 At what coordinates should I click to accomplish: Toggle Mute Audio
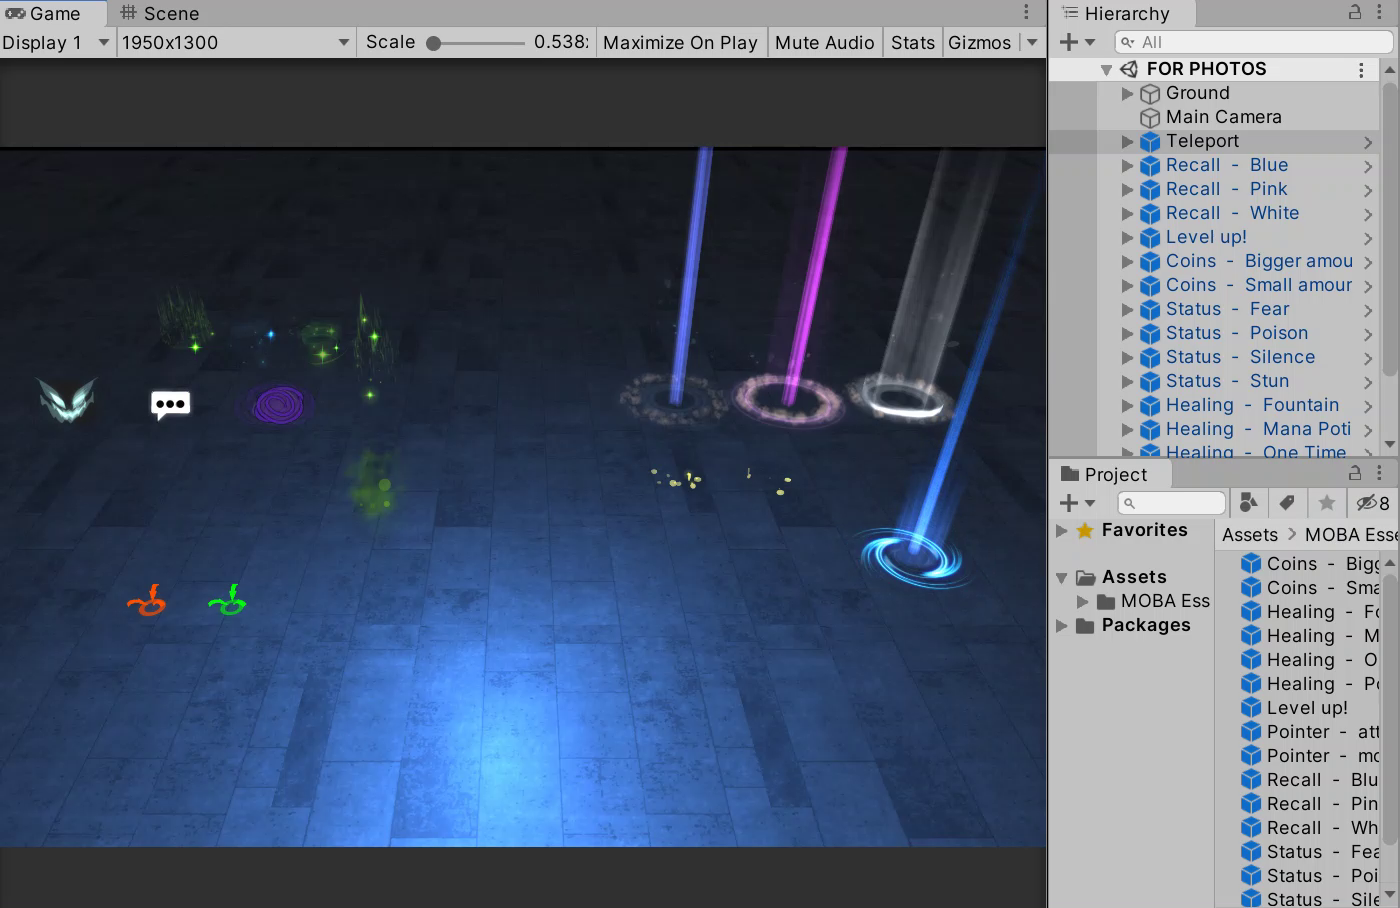coord(824,42)
